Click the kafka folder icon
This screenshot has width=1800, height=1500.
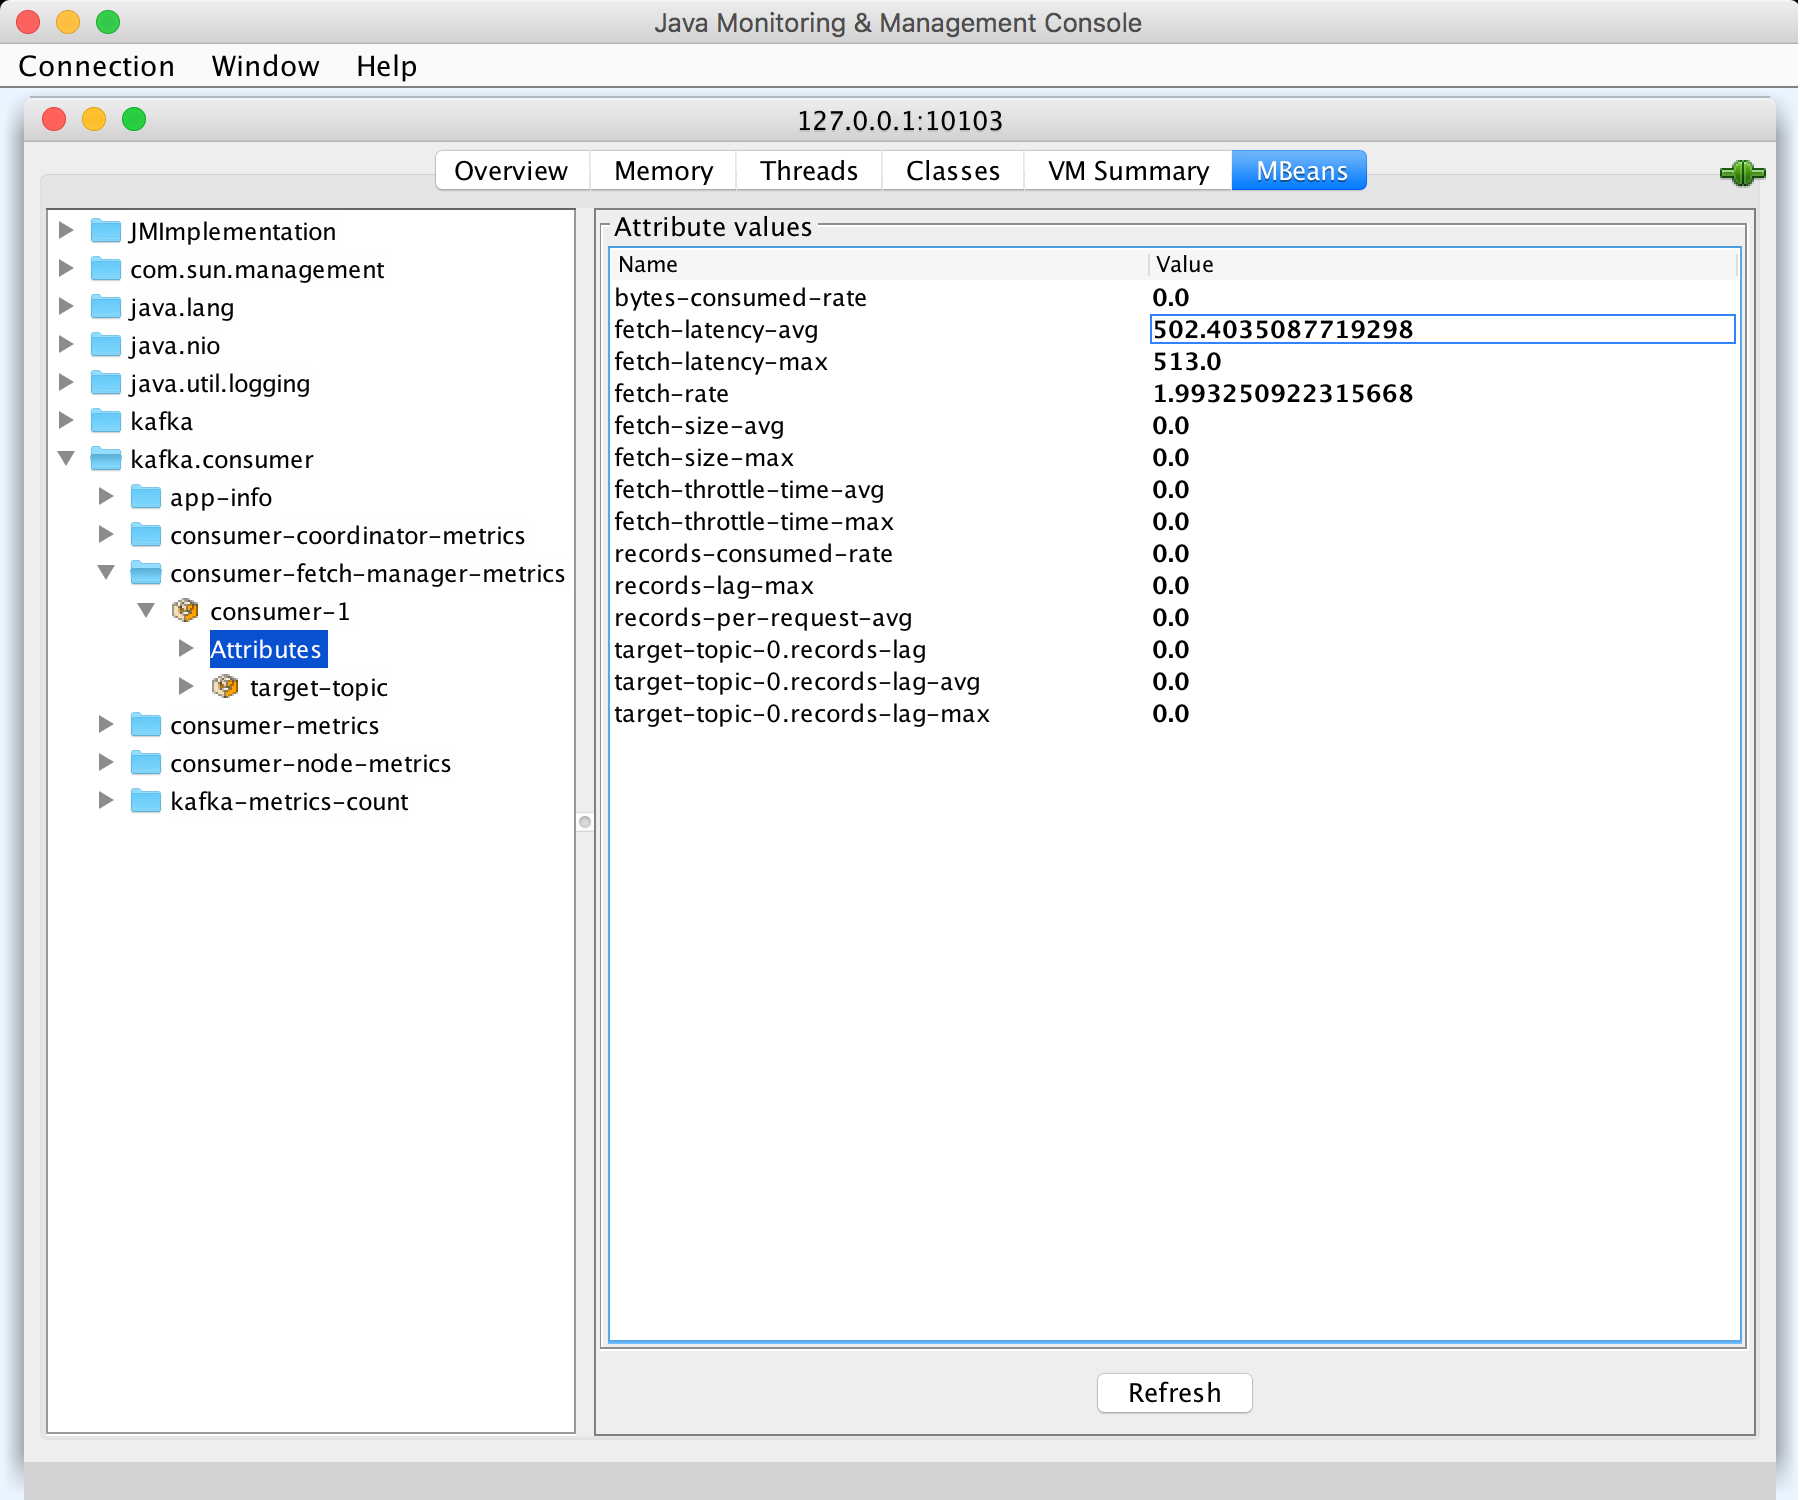point(106,421)
